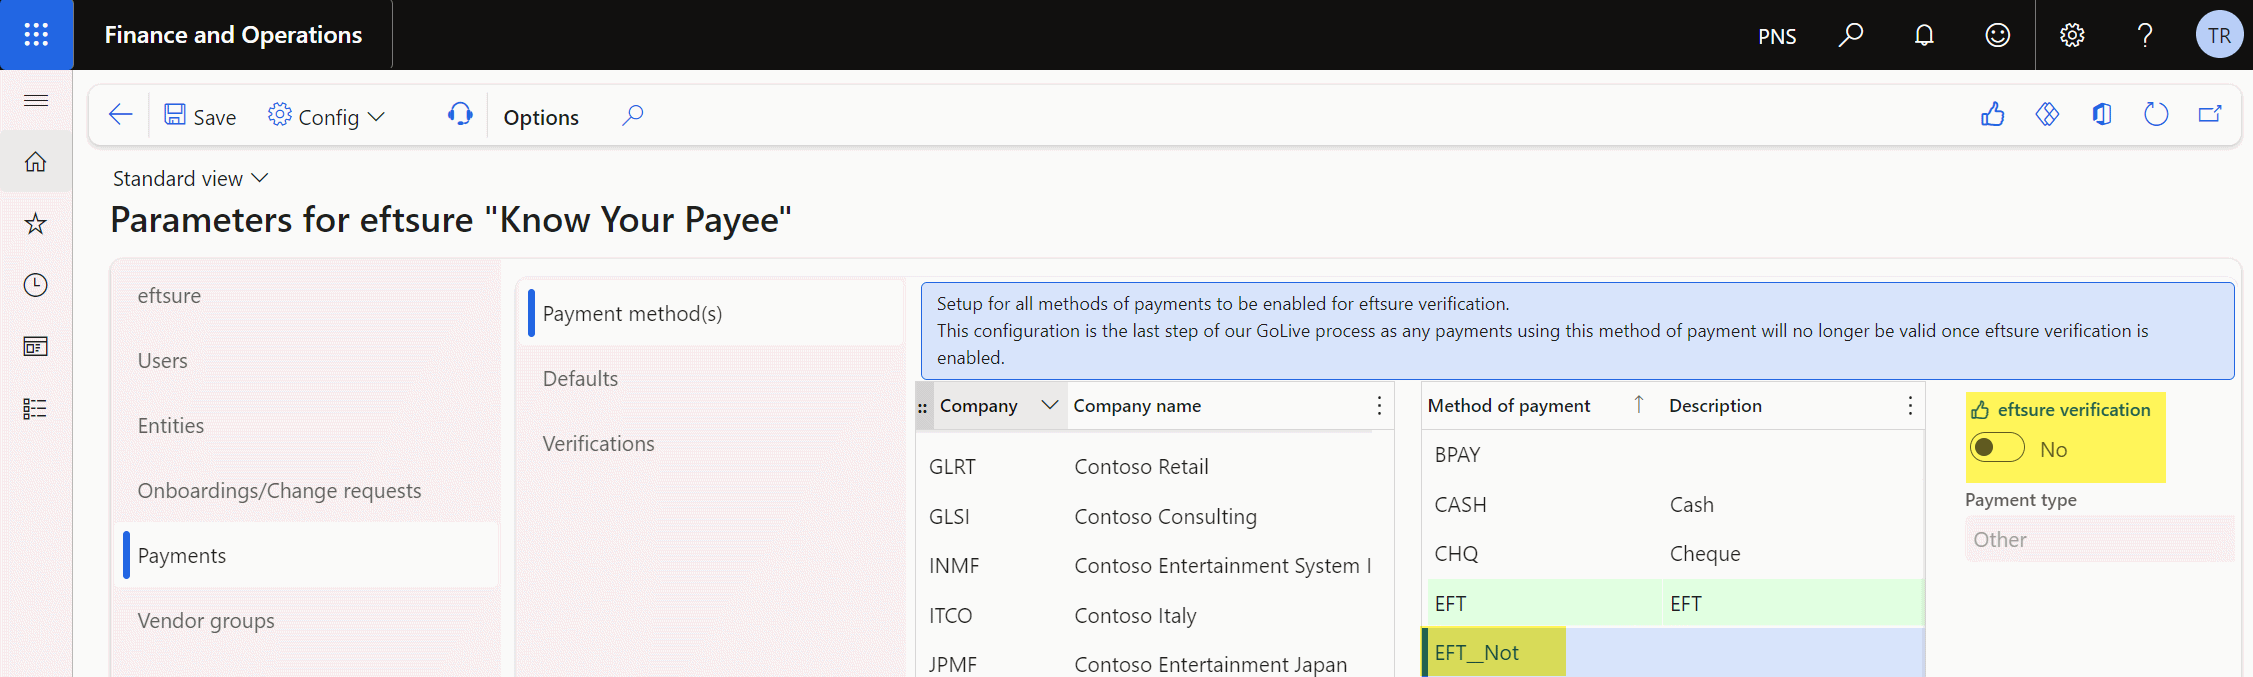Open Company column header dropdown
The width and height of the screenshot is (2253, 677).
(x=1050, y=405)
